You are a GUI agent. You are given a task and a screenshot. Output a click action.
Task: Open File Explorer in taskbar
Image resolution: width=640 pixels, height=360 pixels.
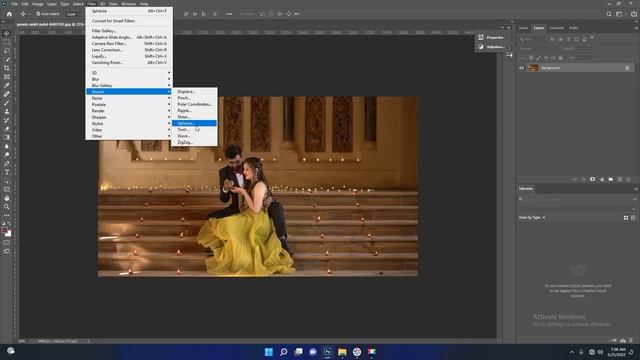[342, 352]
